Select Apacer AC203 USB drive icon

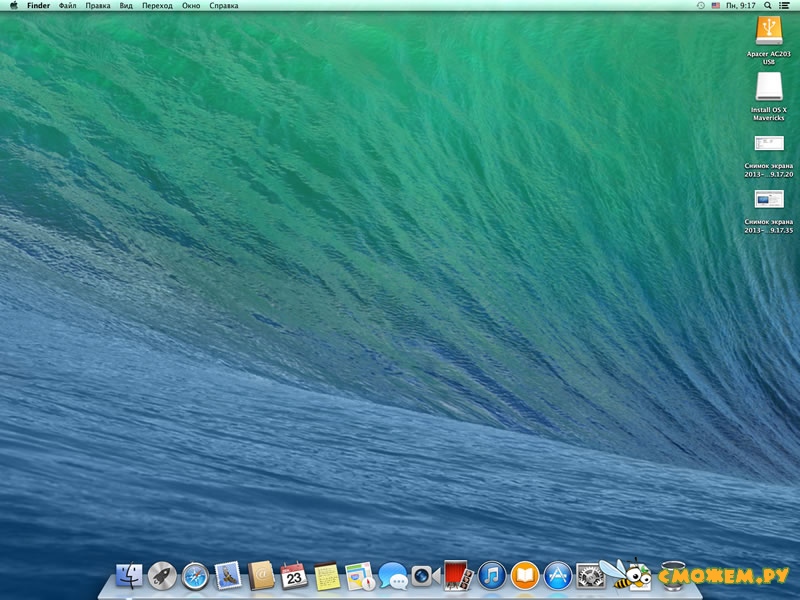(x=768, y=31)
